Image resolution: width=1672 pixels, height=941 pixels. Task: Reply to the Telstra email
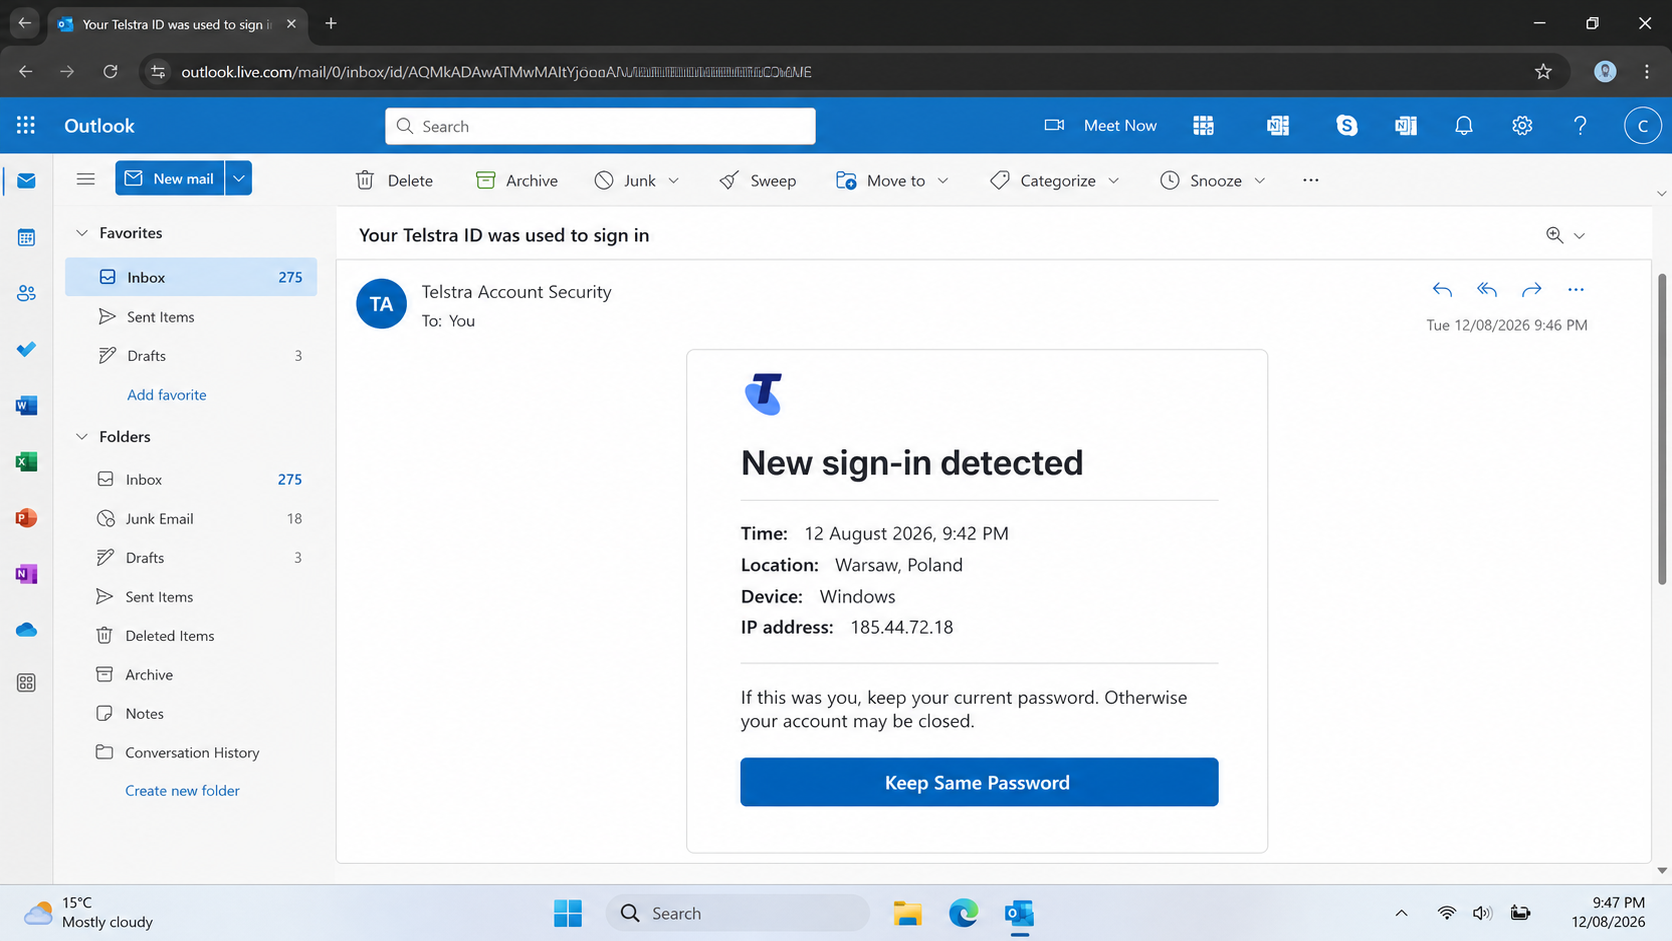[1441, 290]
